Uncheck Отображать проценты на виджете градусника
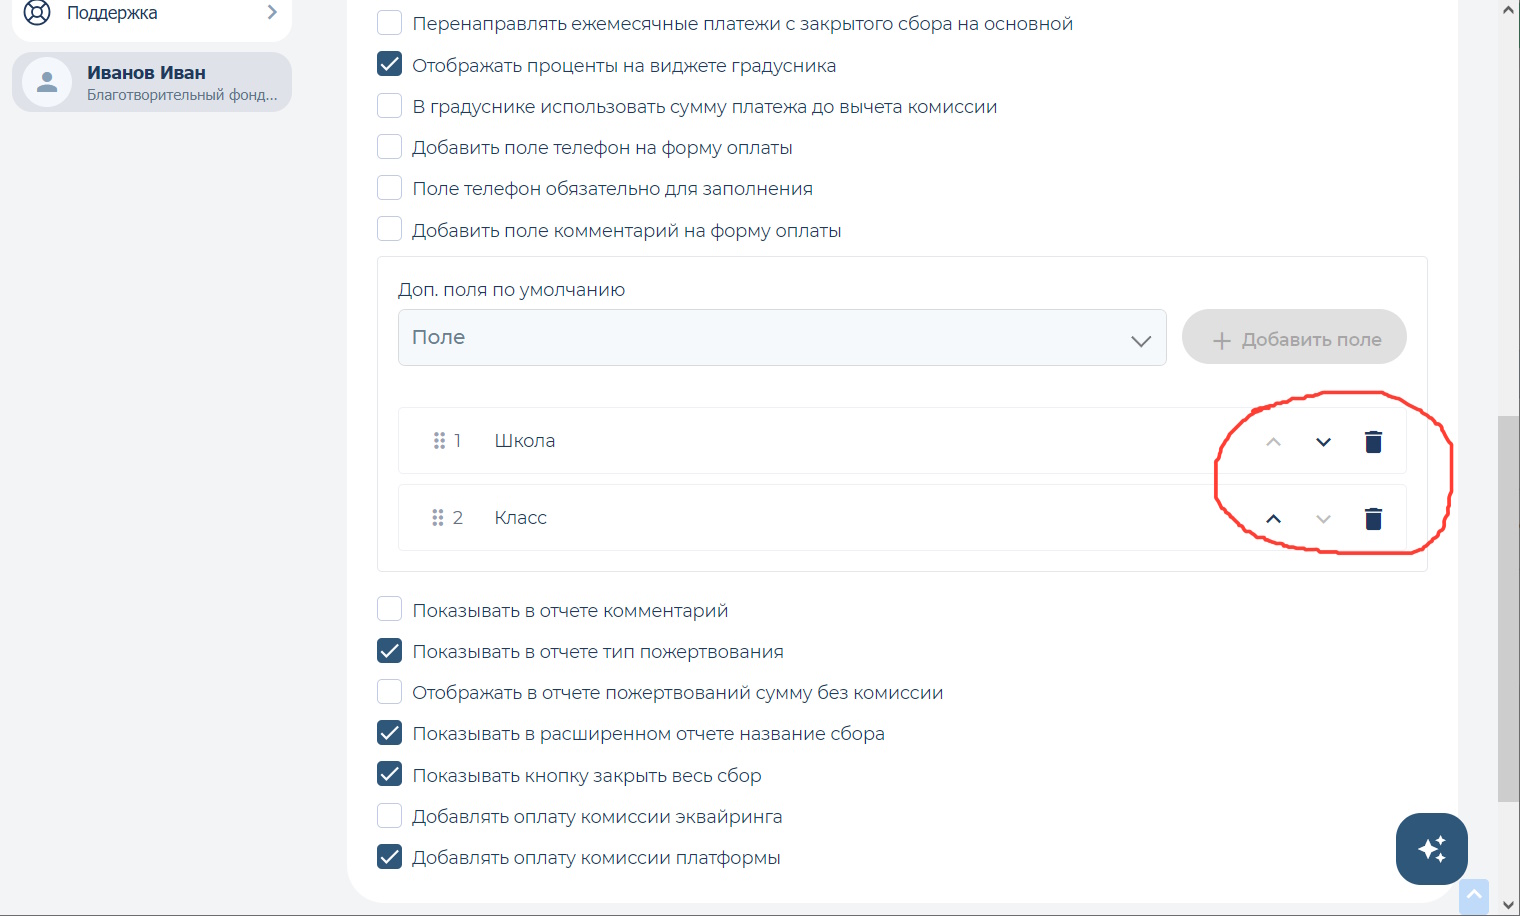Image resolution: width=1520 pixels, height=916 pixels. tap(390, 64)
